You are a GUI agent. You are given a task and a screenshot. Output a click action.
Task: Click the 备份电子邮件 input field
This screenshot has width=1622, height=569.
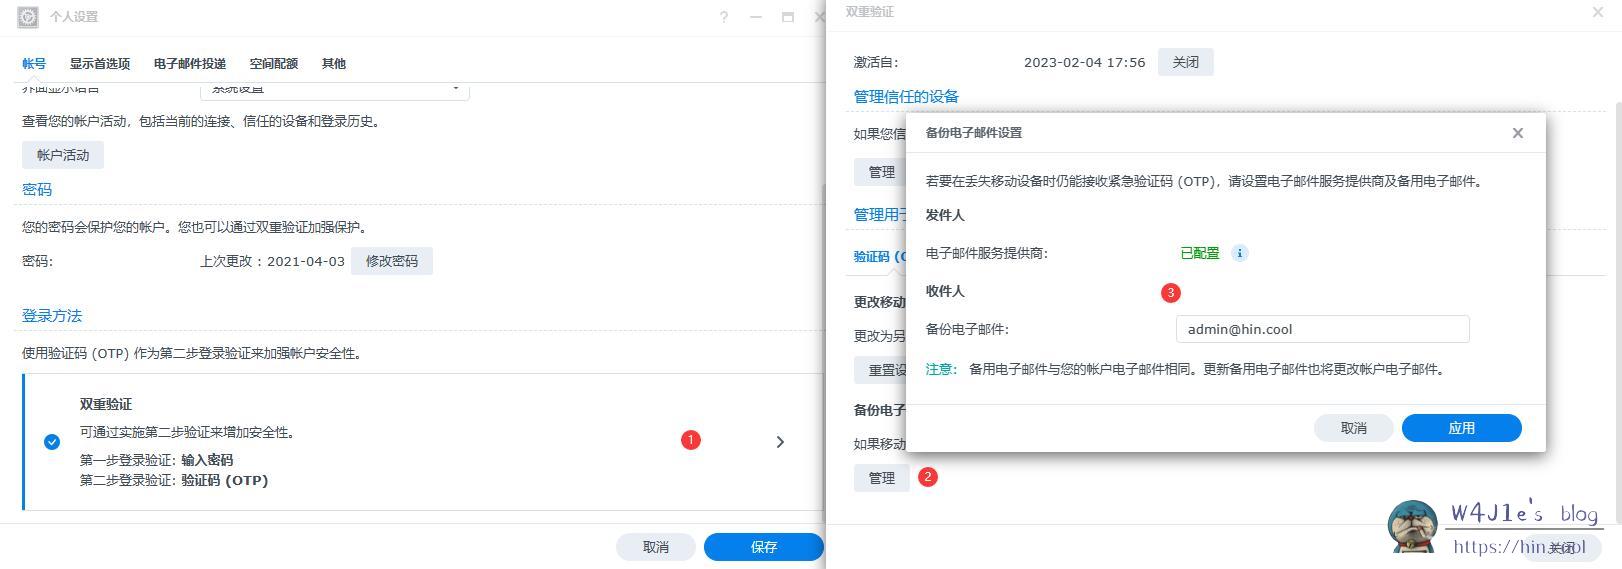(1323, 329)
